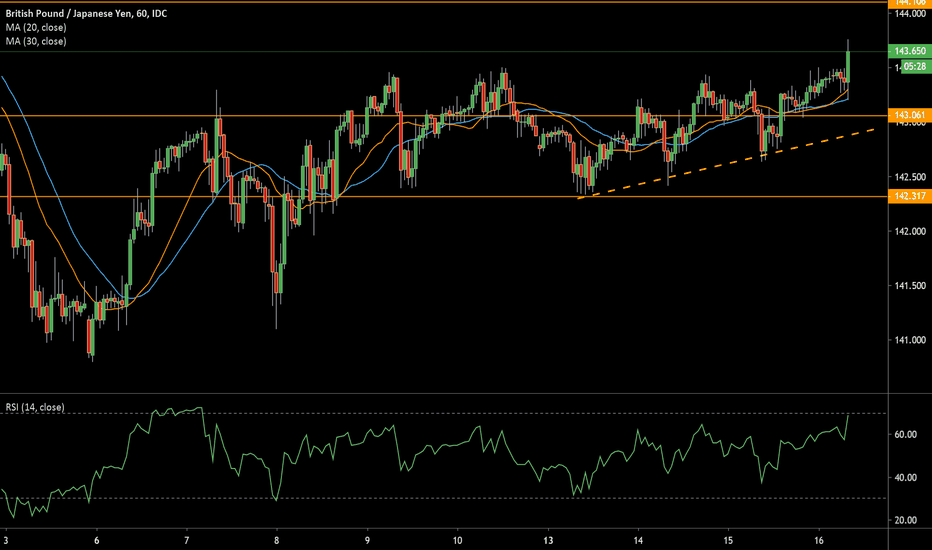Image resolution: width=932 pixels, height=550 pixels.
Task: Click the orange 142.317 price level label
Action: pos(909,196)
